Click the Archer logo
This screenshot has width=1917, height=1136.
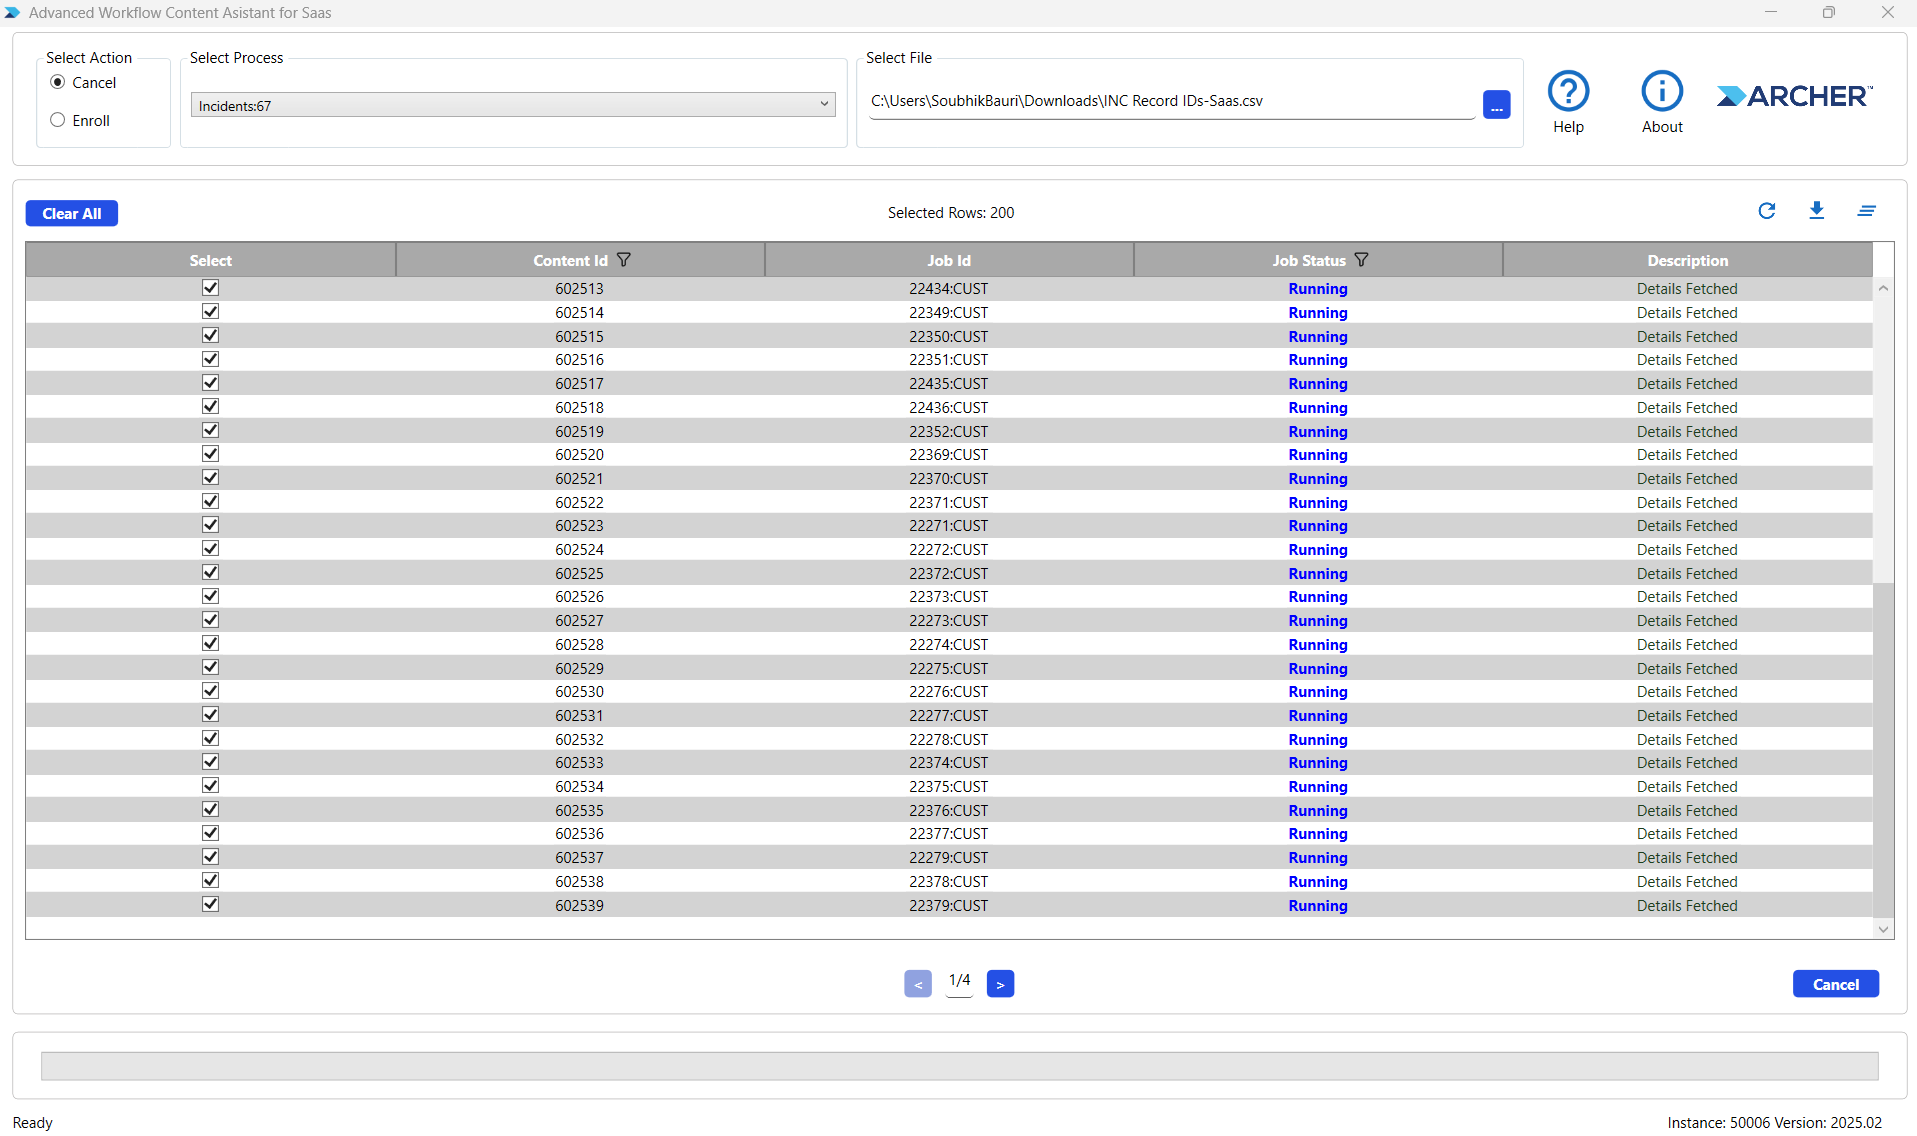coord(1794,96)
